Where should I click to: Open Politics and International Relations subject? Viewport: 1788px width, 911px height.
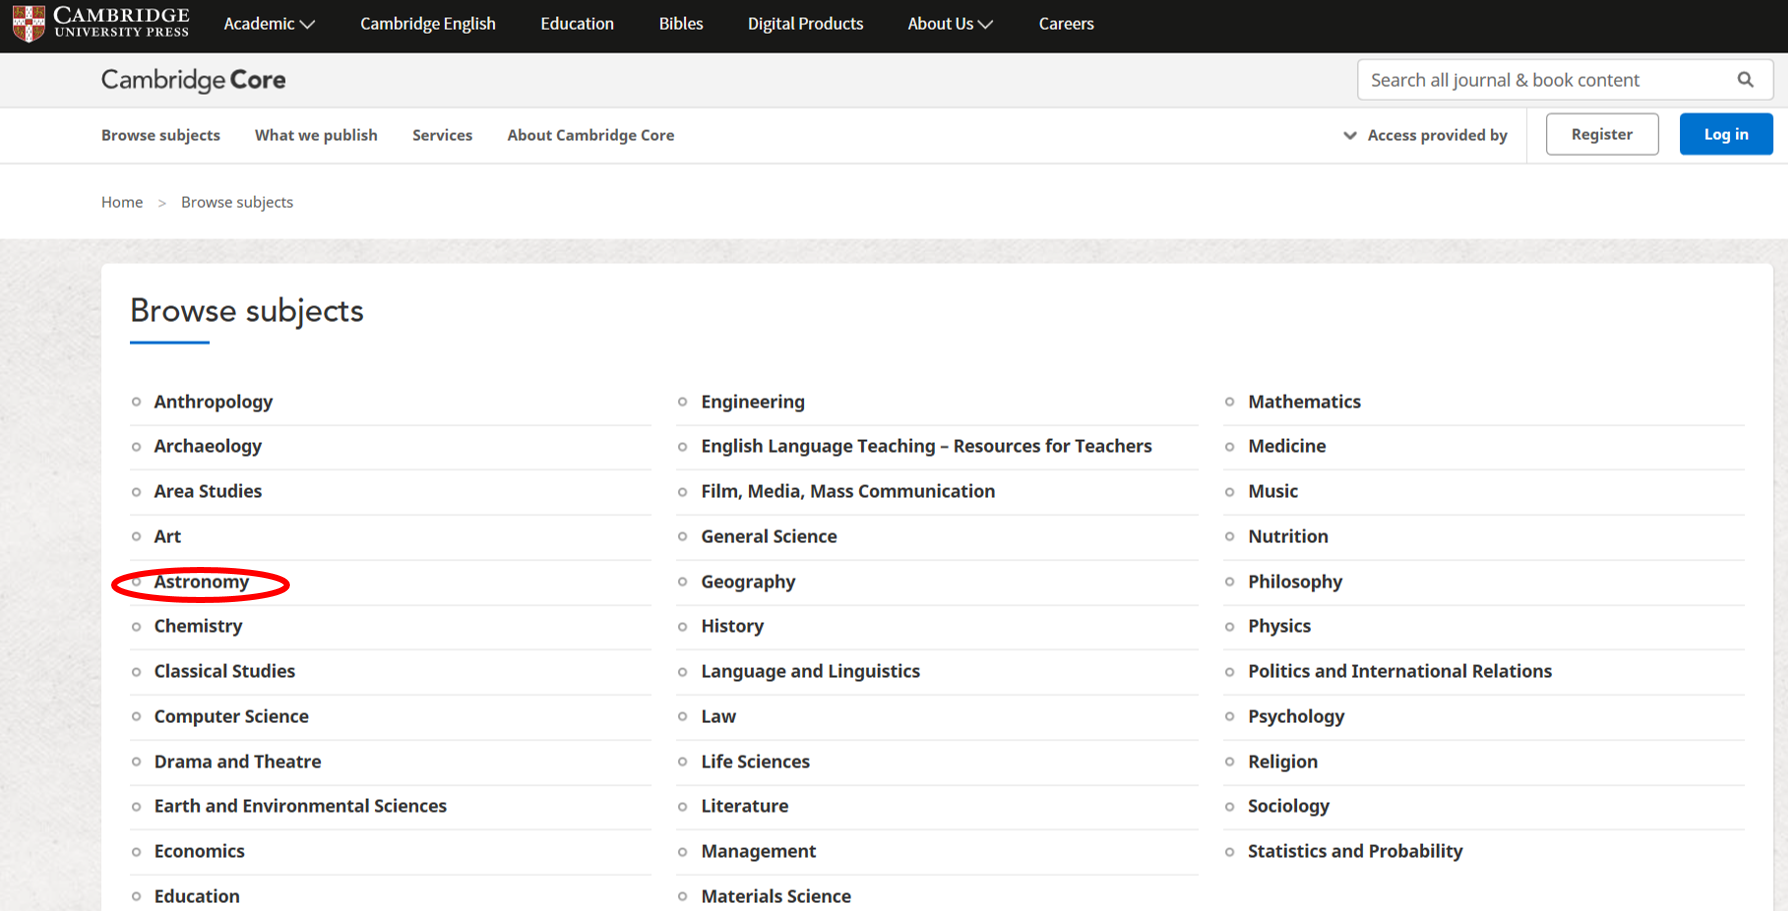tap(1400, 671)
